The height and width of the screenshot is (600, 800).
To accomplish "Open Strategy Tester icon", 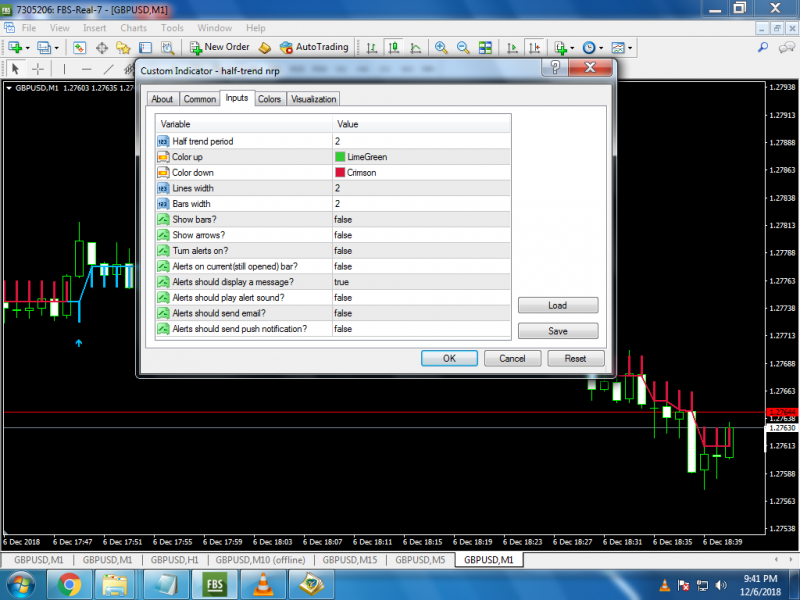I will 167,47.
